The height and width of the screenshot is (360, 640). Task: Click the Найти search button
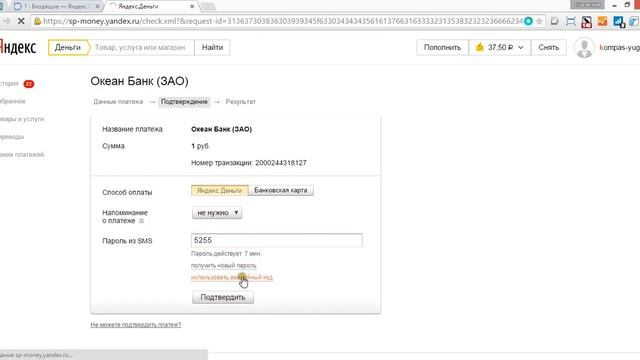tap(212, 47)
